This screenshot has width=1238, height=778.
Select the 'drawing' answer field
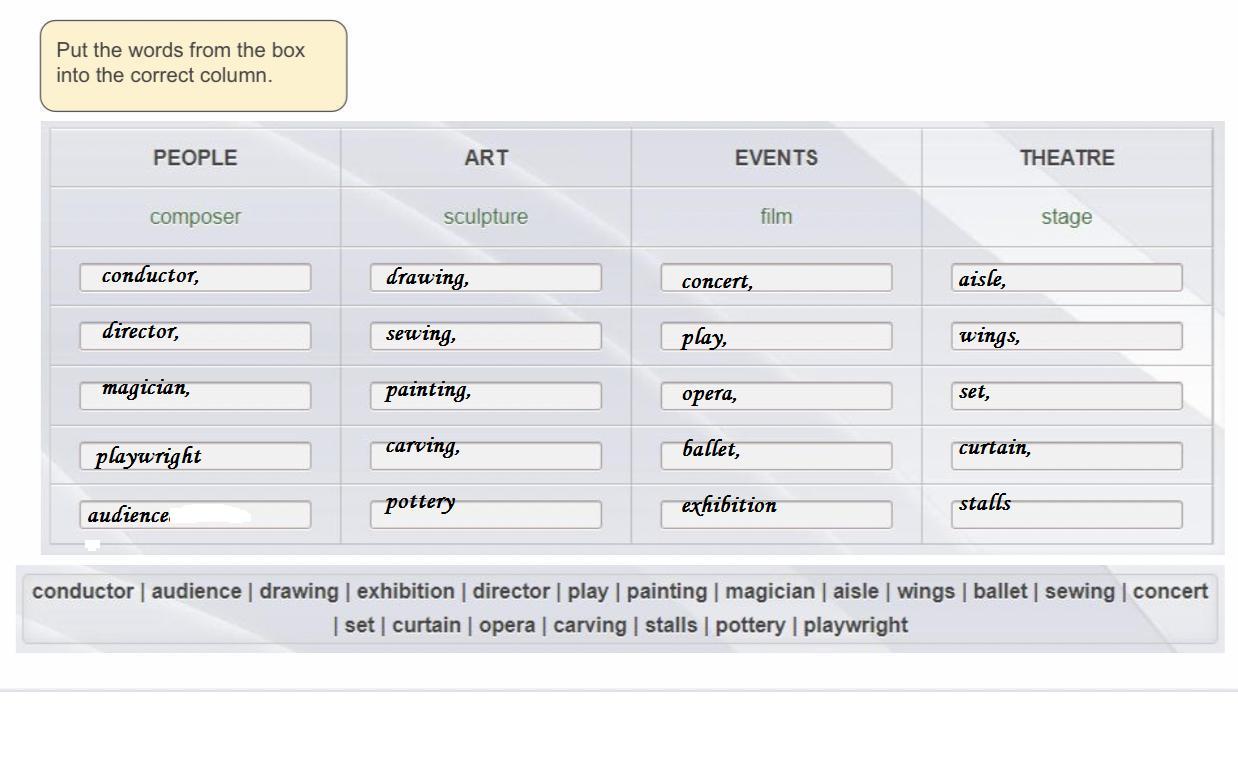[x=486, y=278]
